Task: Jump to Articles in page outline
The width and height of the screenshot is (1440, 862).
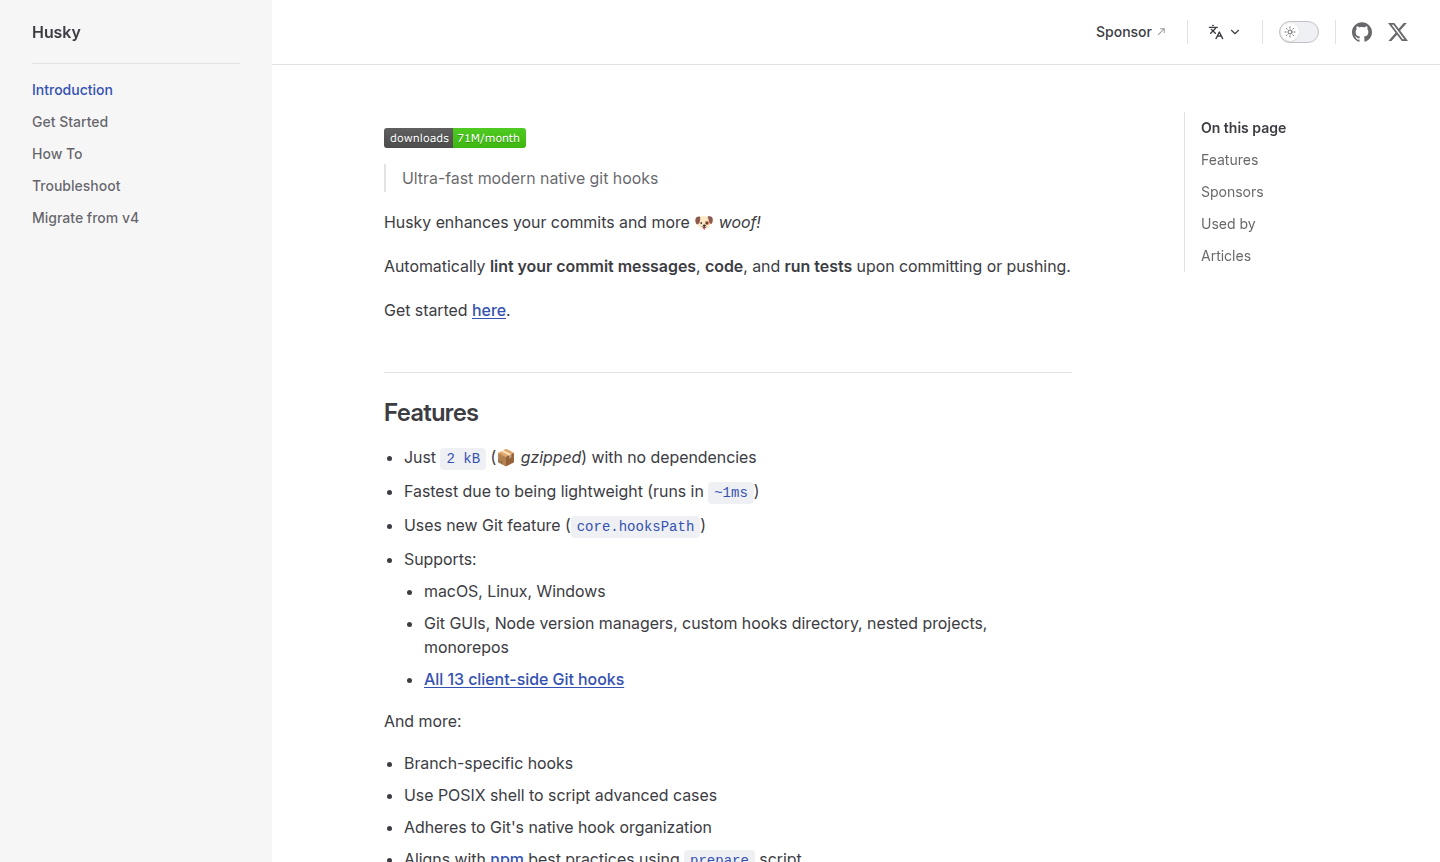Action: [x=1225, y=256]
